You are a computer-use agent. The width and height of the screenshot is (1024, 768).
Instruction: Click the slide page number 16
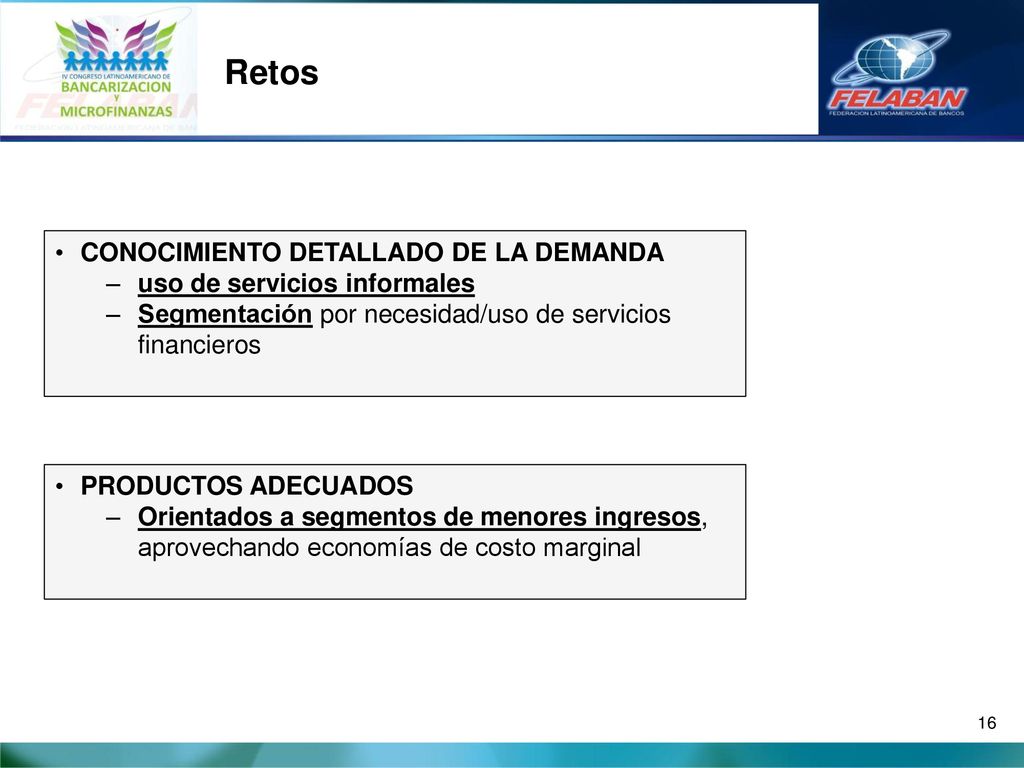tap(987, 723)
